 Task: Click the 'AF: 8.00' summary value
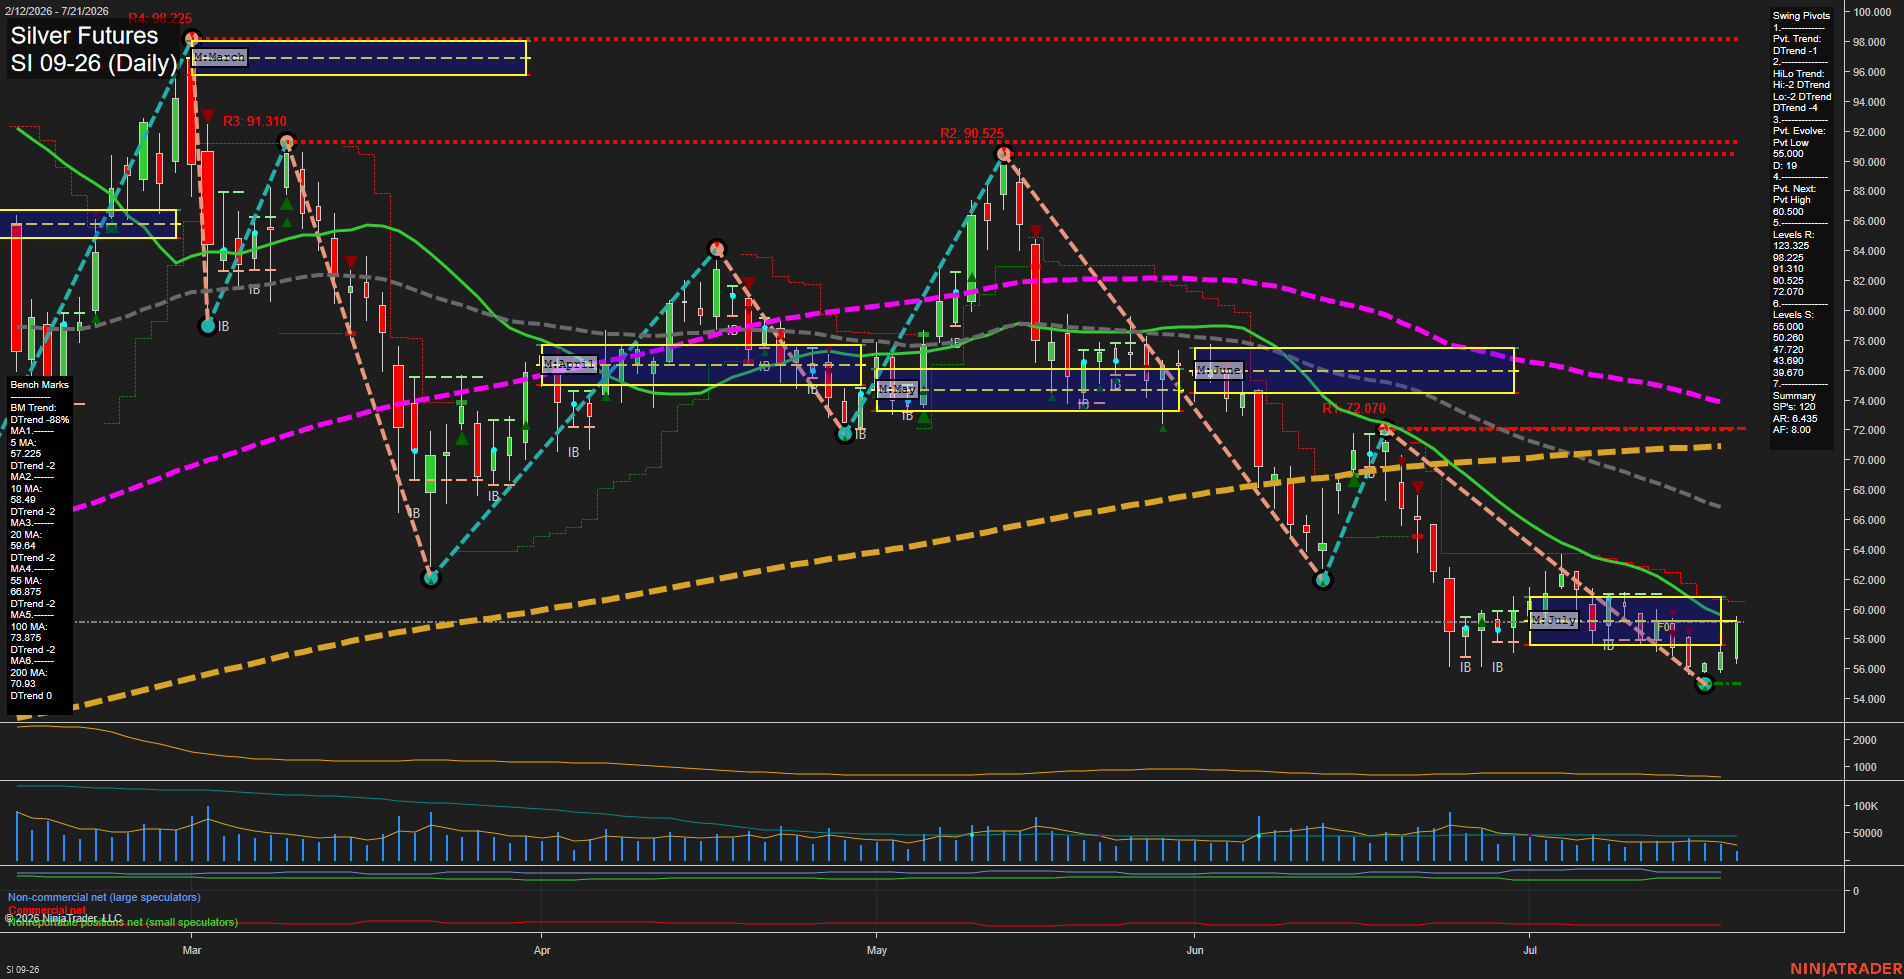click(x=1792, y=430)
